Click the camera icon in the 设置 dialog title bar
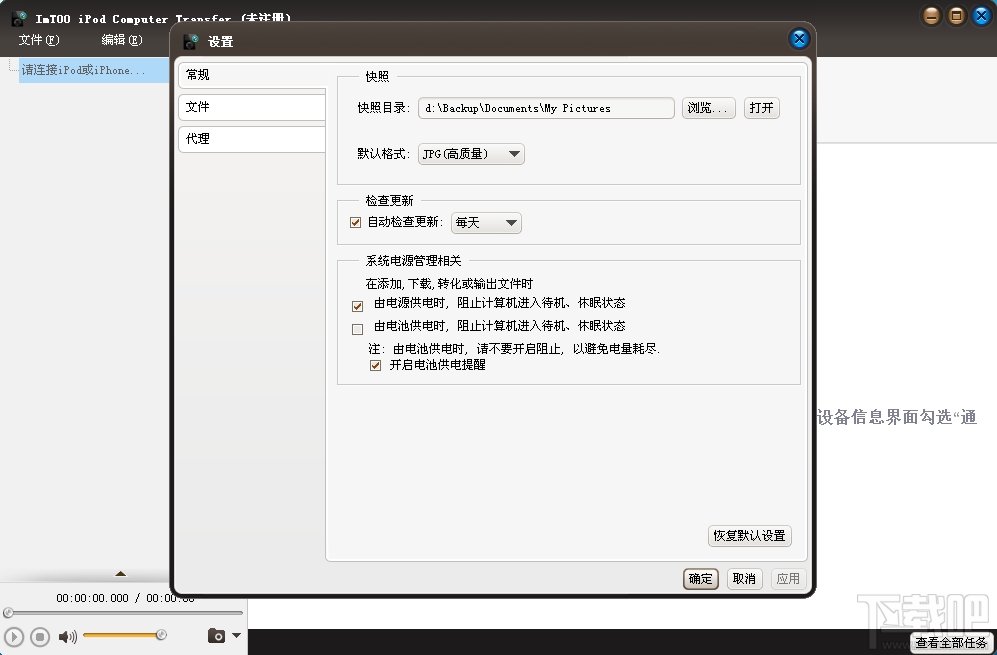This screenshot has width=997, height=655. pos(190,41)
